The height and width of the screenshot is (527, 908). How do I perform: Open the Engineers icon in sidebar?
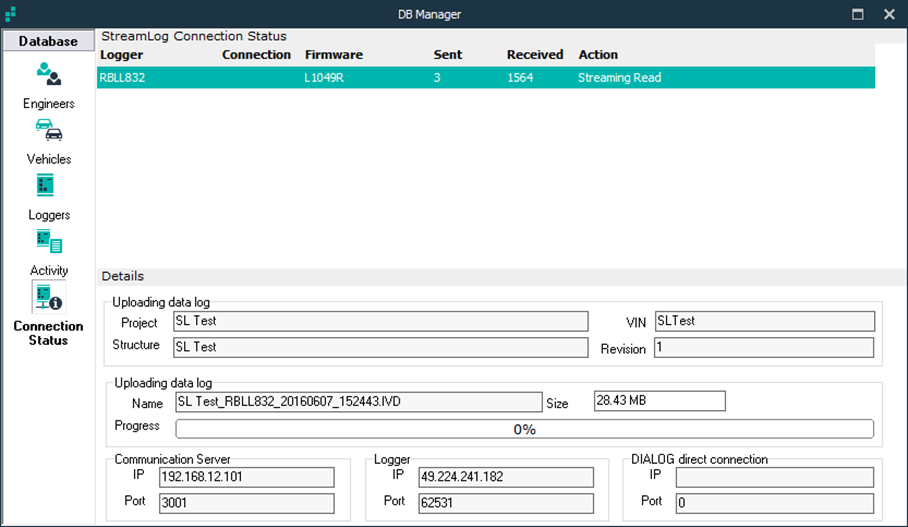[48, 75]
